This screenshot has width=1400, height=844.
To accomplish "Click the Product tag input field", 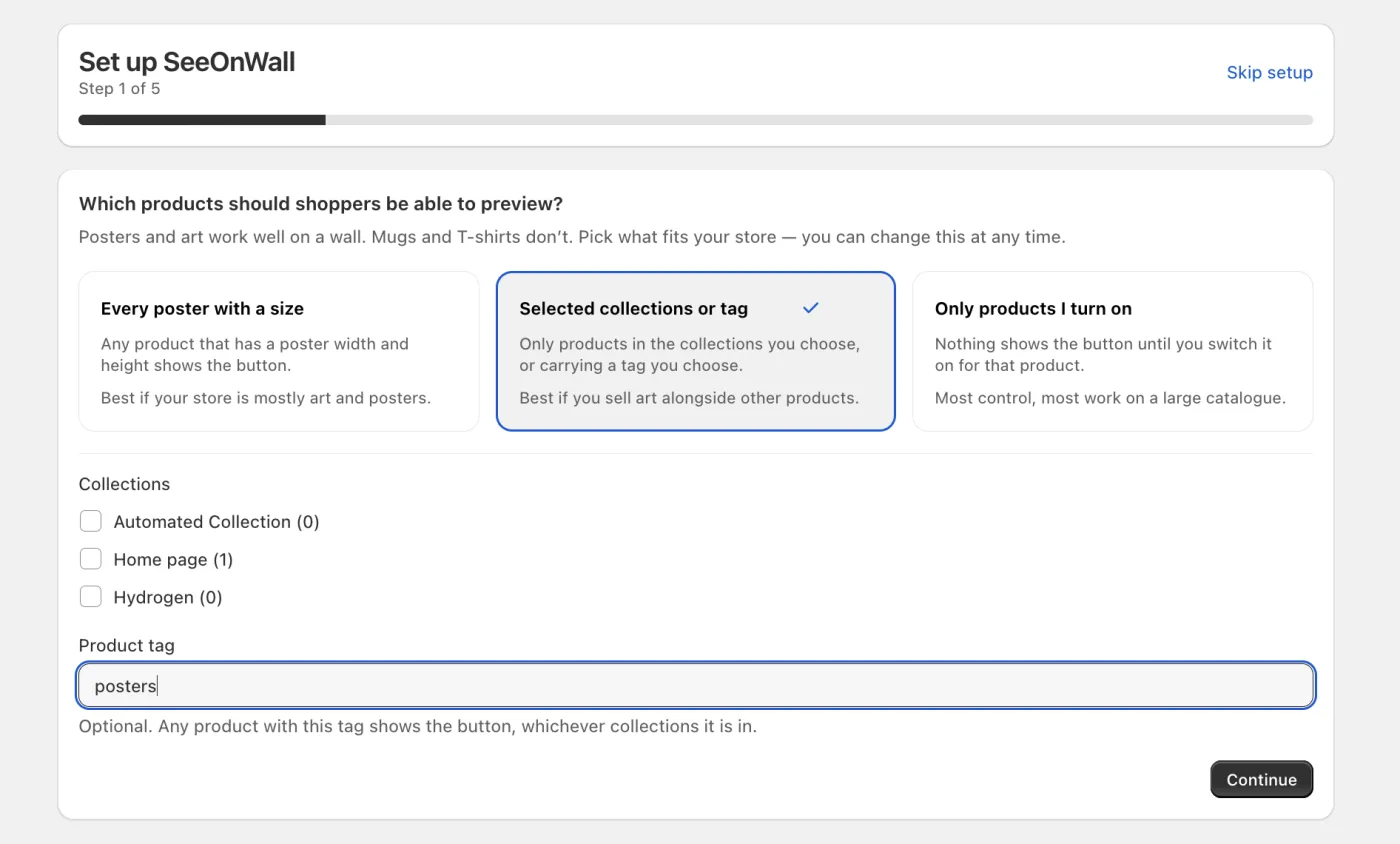I will tap(696, 685).
